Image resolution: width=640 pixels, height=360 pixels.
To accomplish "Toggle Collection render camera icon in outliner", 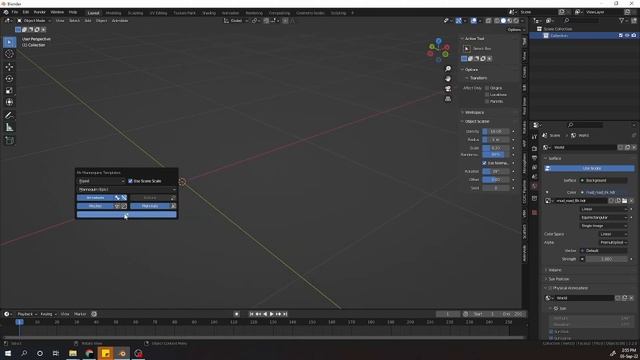I will [x=633, y=36].
